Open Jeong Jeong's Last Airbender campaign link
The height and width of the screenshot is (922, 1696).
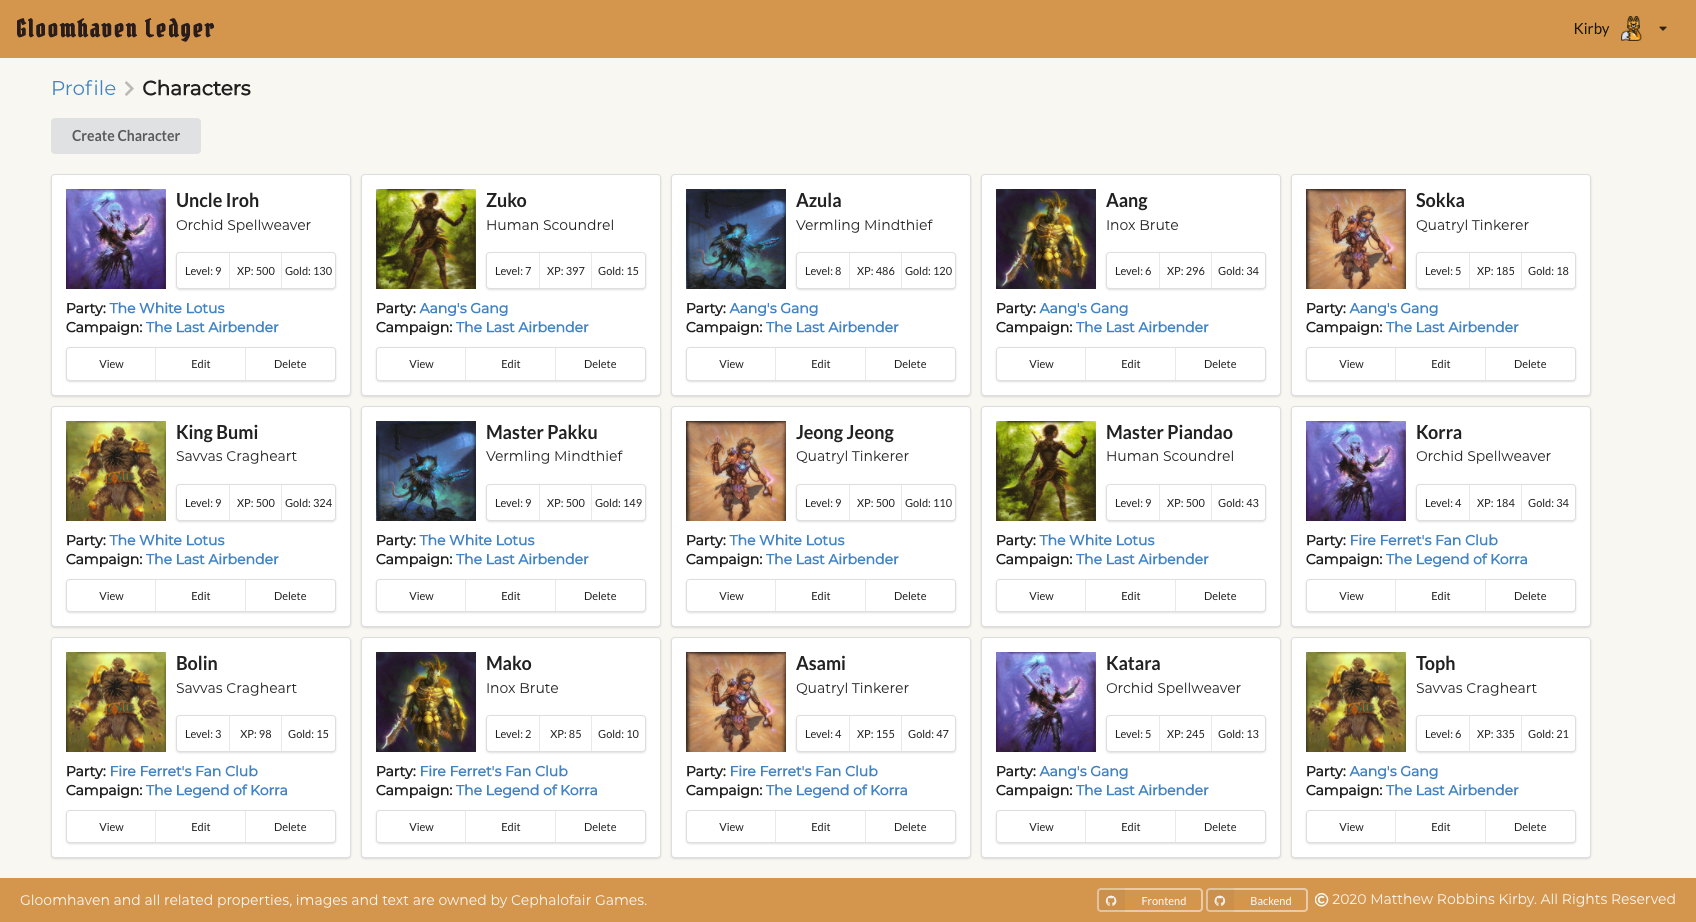pos(832,559)
